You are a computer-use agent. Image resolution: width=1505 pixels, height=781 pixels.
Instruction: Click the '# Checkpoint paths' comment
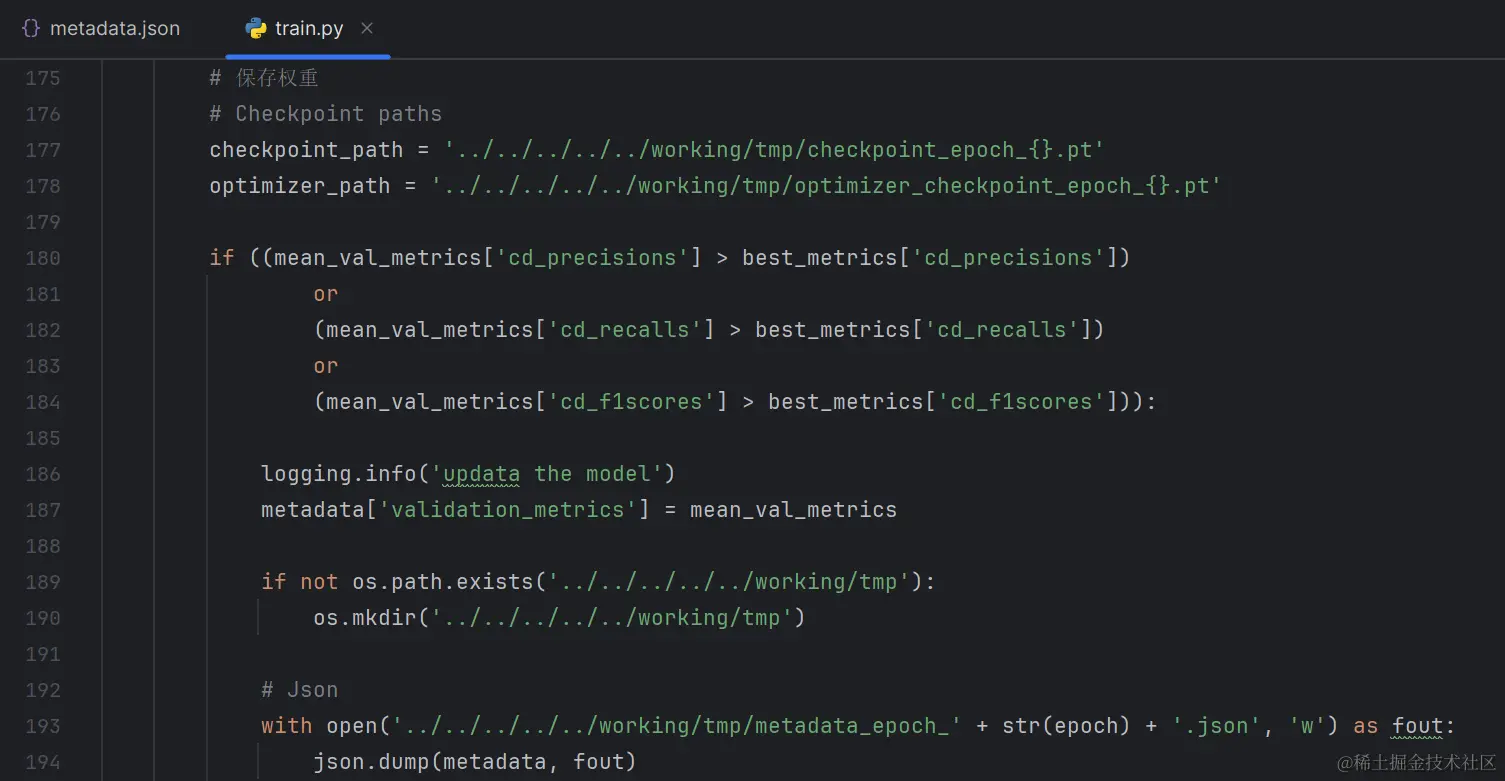(325, 114)
